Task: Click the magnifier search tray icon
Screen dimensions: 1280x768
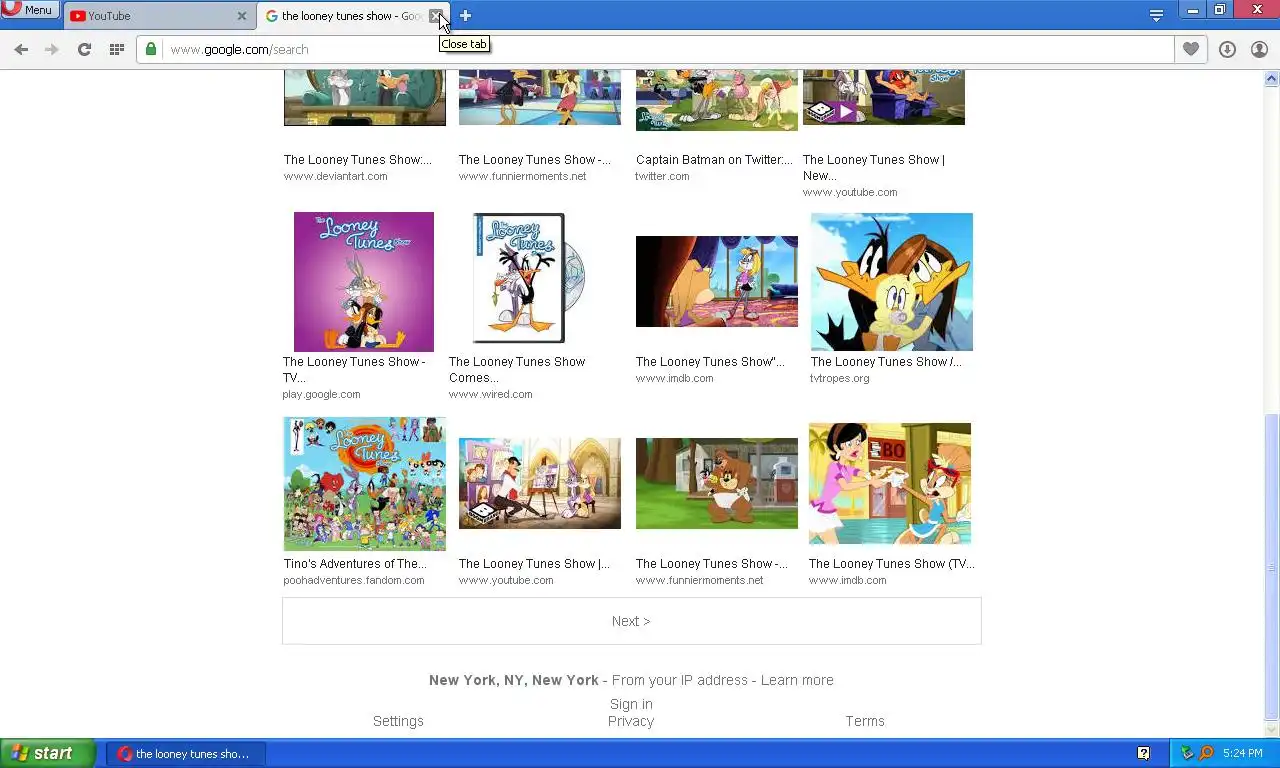Action: pos(1206,754)
